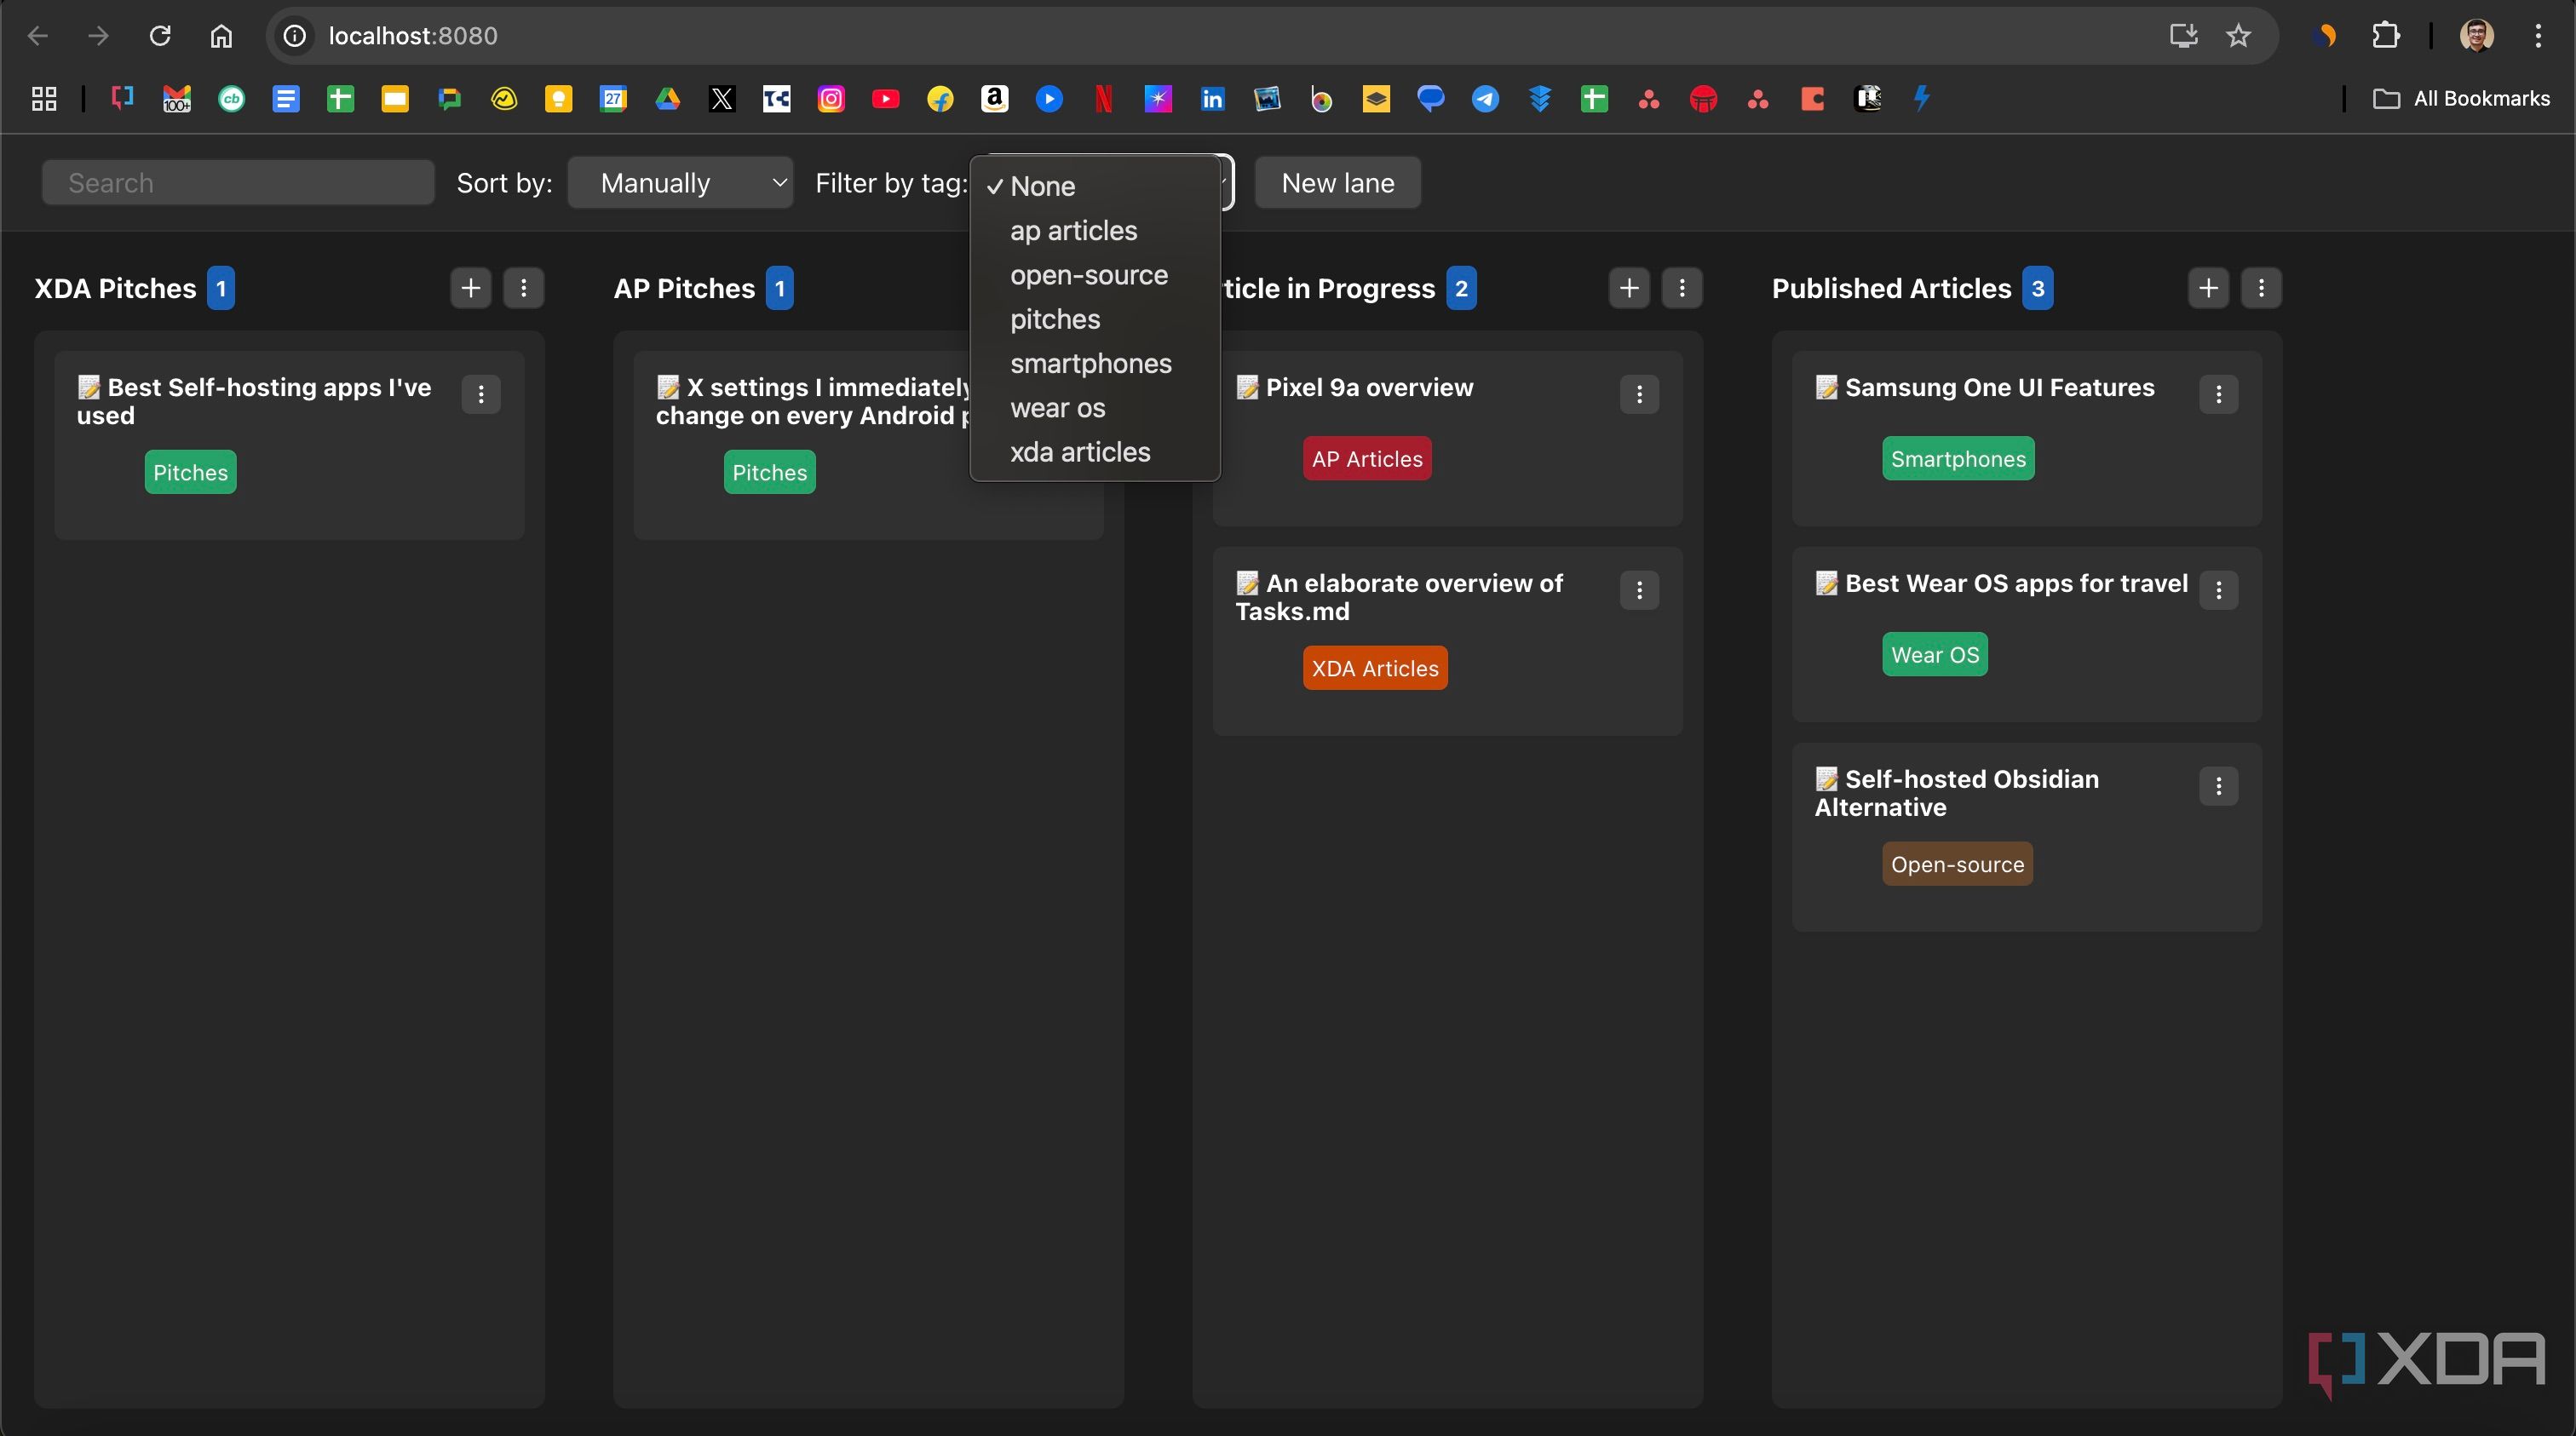Bookmark this page with the star
The height and width of the screenshot is (1436, 2576).
coord(2238,36)
